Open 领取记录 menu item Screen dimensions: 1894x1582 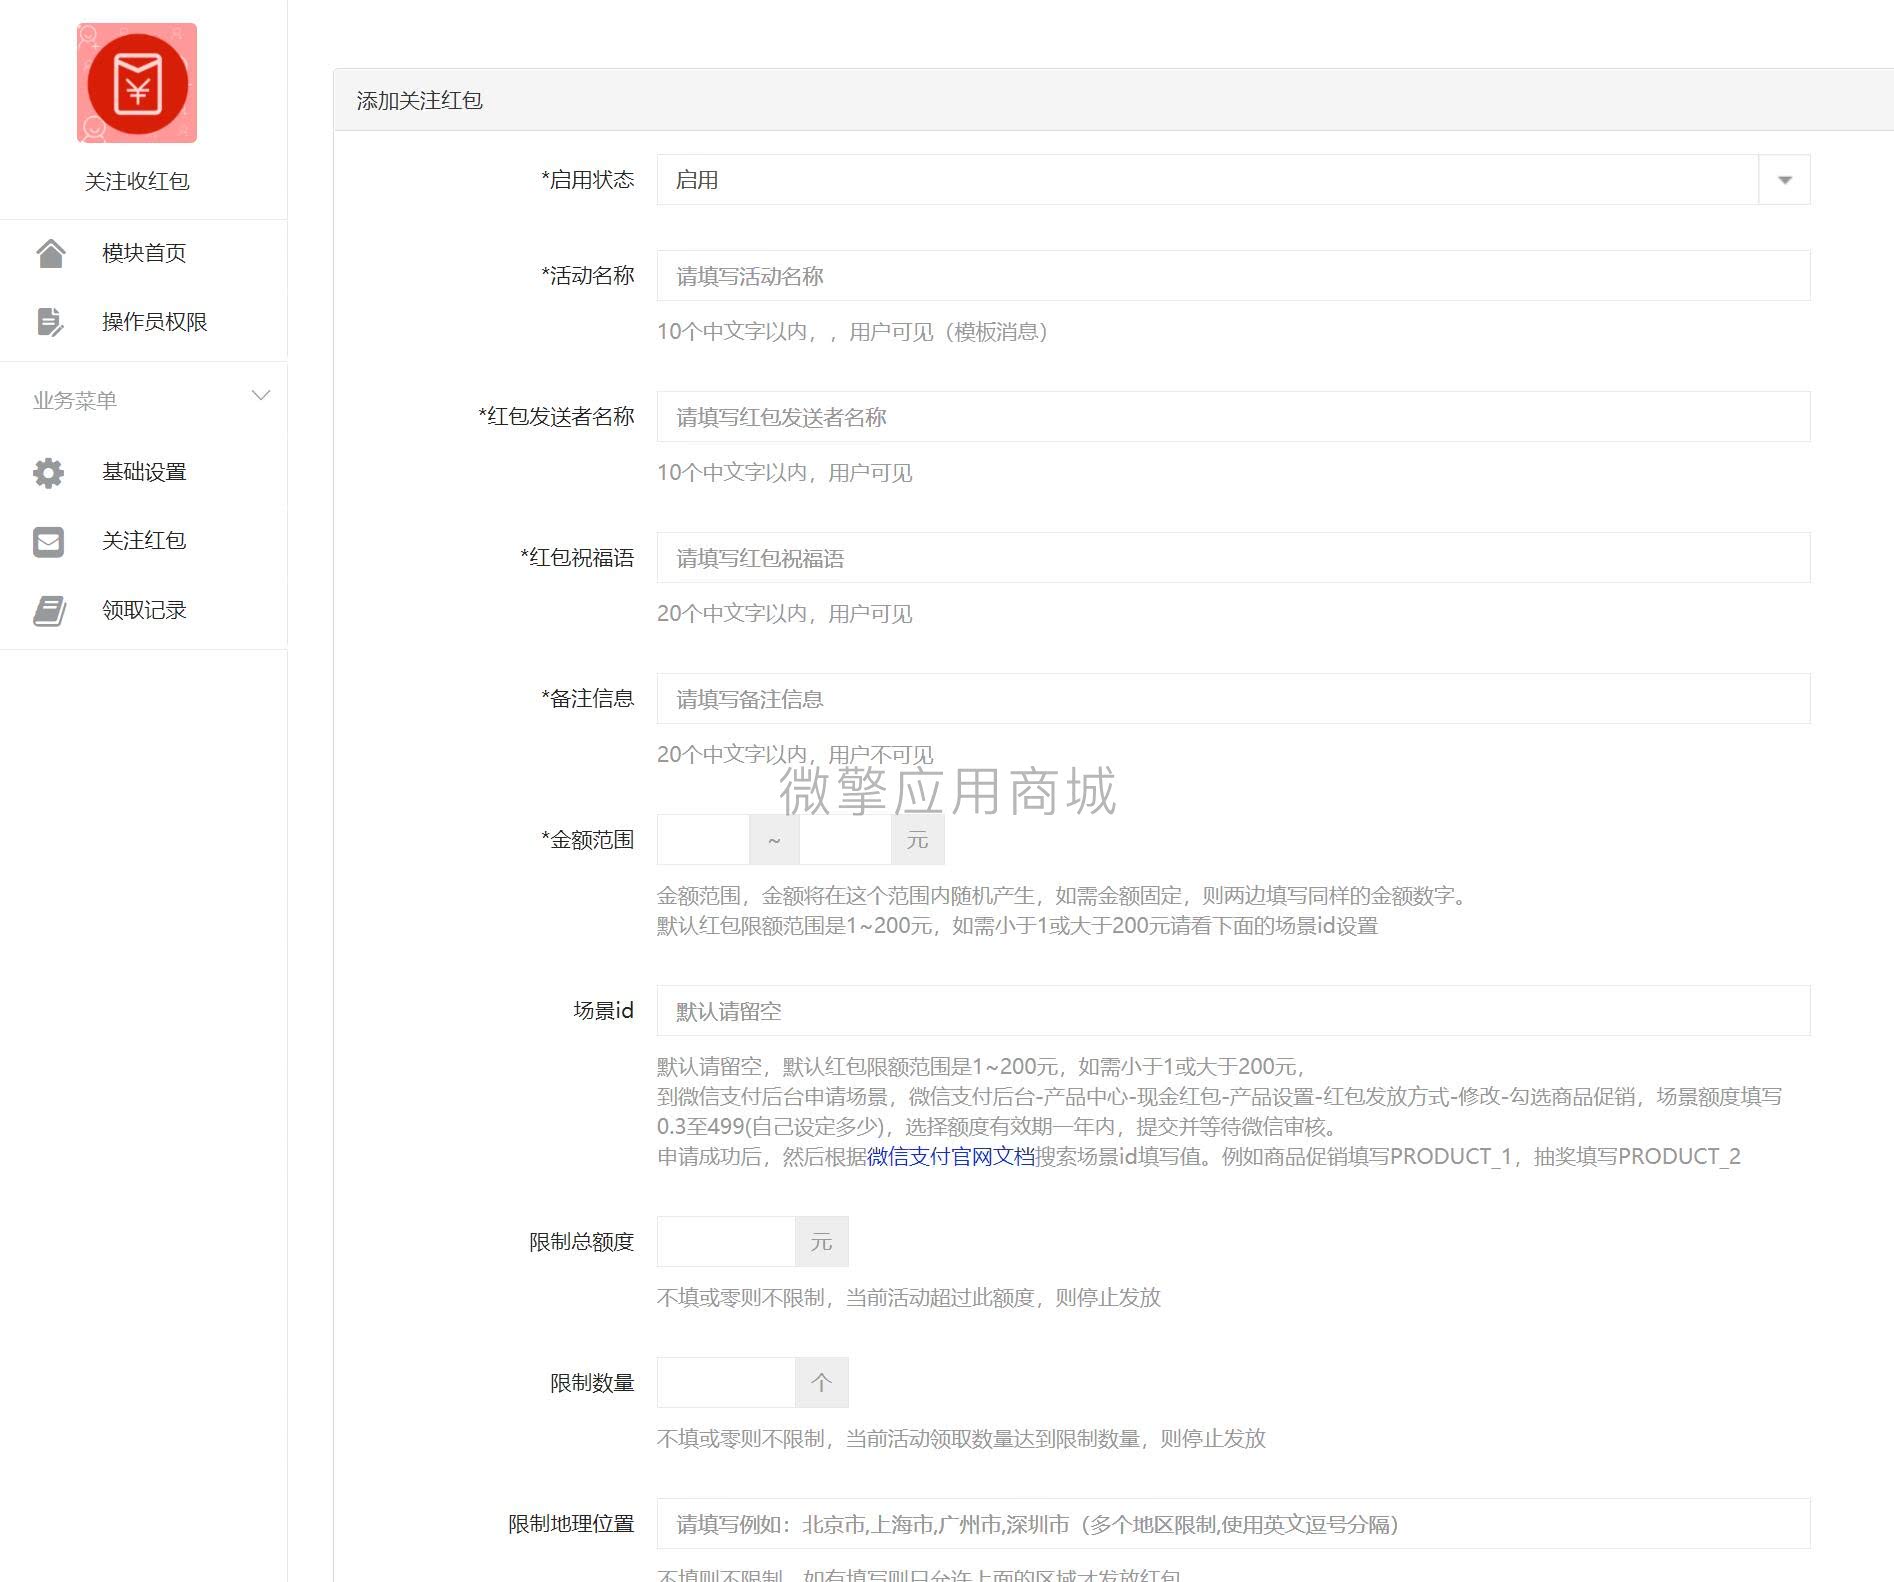[x=144, y=610]
